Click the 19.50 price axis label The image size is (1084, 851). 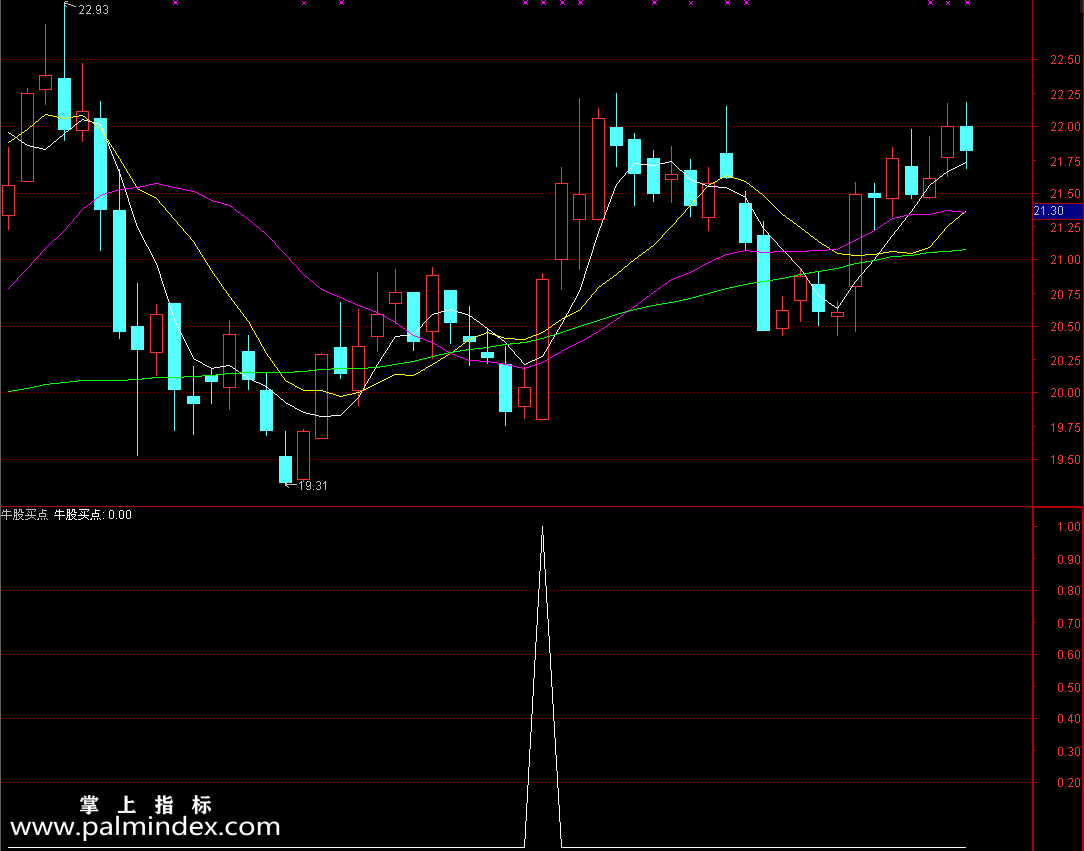click(x=1065, y=460)
